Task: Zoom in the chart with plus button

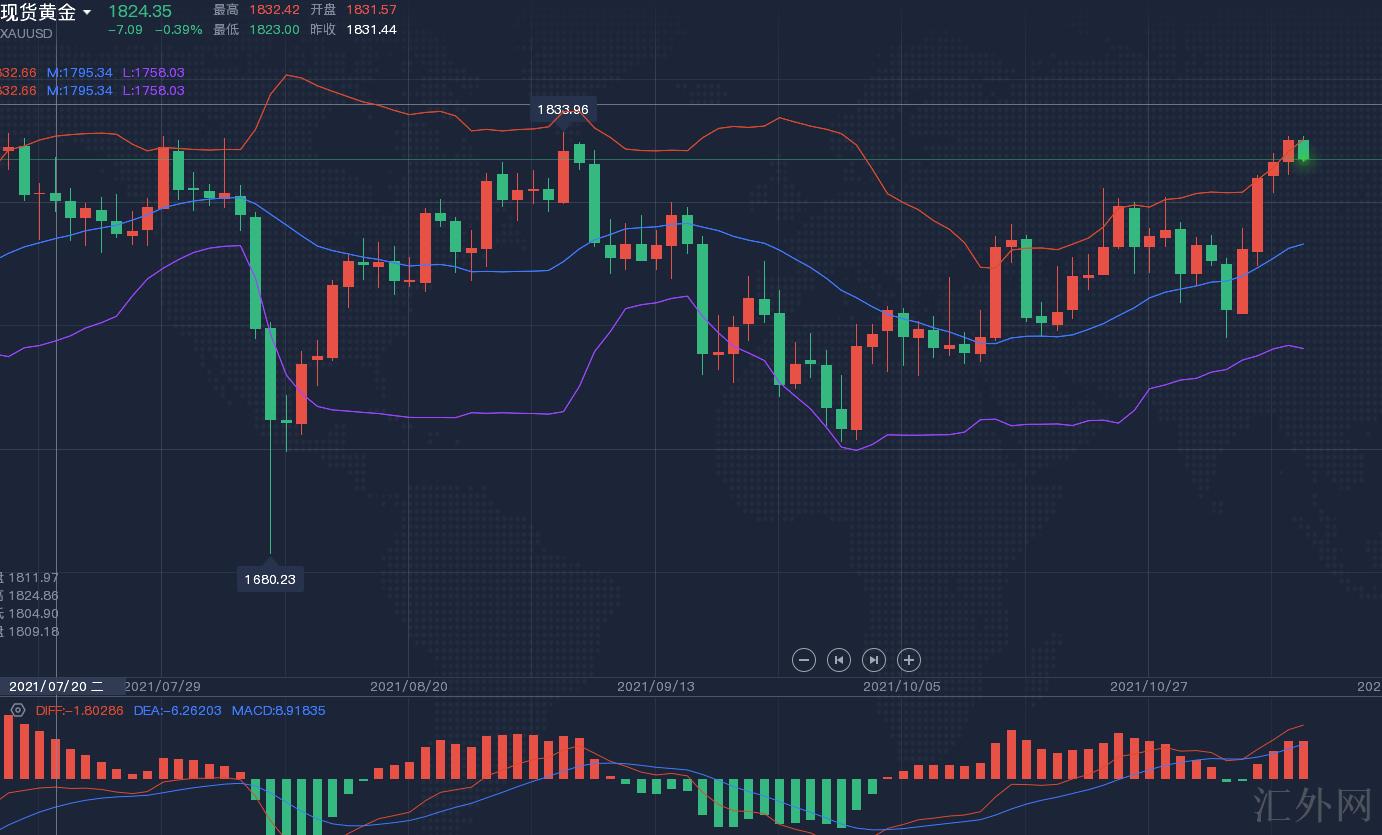Action: click(x=909, y=660)
